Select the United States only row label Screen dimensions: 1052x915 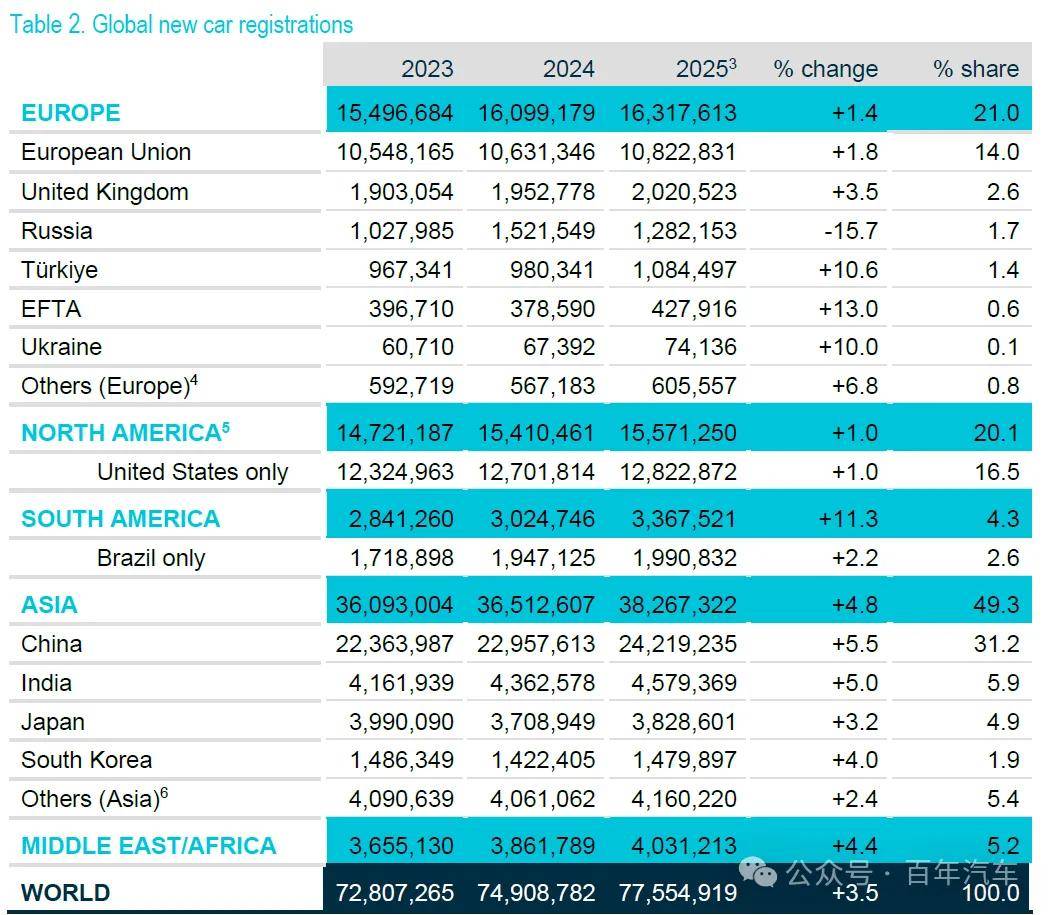tap(193, 472)
